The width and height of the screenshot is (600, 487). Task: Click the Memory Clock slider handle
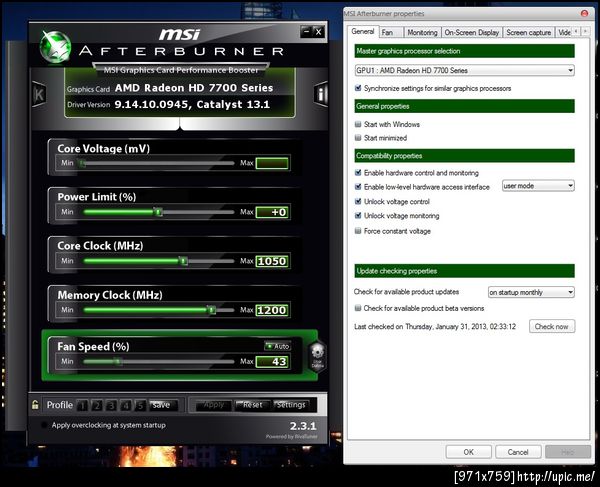coord(211,310)
